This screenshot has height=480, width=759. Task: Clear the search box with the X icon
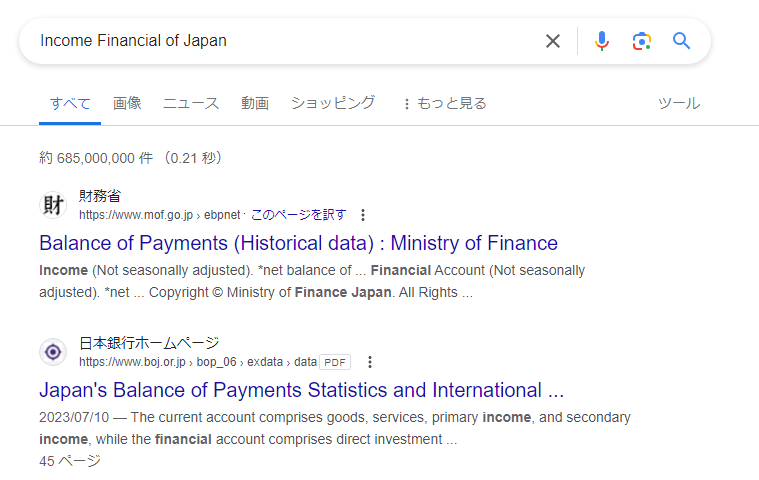coord(553,41)
